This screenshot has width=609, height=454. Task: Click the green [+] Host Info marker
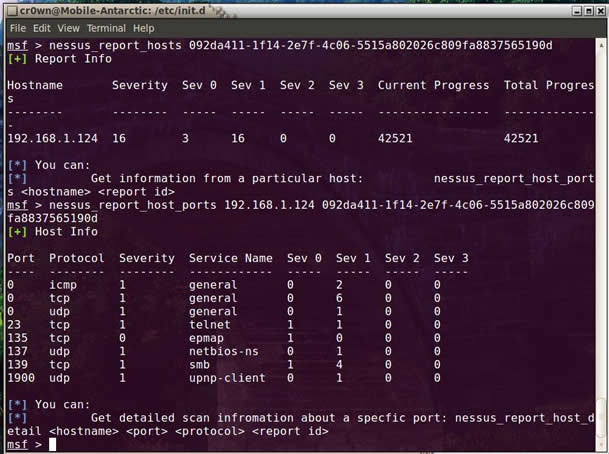pos(17,231)
